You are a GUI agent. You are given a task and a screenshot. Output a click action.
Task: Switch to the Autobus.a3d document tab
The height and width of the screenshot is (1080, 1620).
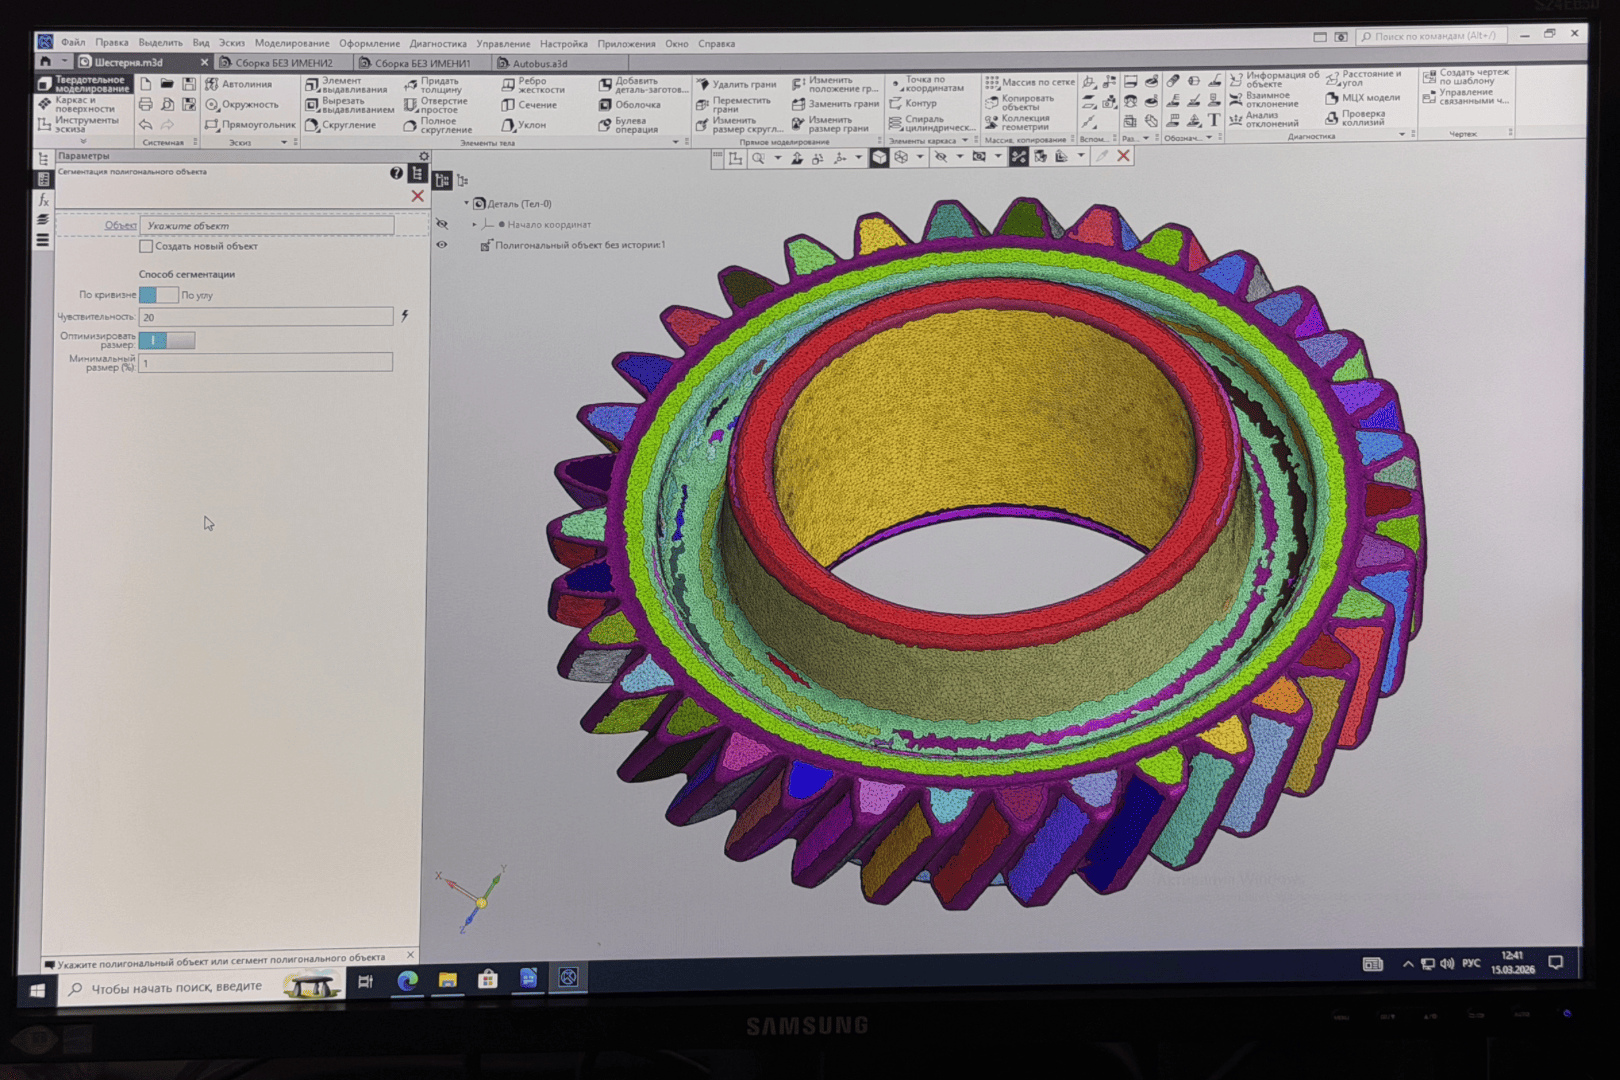coord(538,63)
